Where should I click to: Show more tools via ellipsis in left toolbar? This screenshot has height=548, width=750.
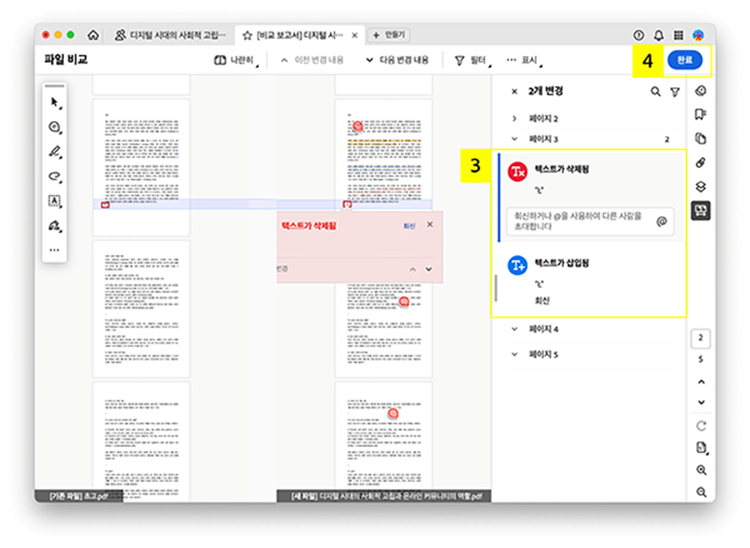coord(55,250)
